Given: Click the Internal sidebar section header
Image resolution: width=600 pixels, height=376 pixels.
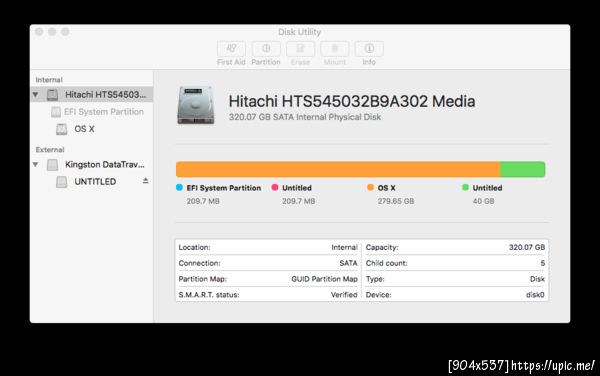Looking at the screenshot, I should pos(49,80).
